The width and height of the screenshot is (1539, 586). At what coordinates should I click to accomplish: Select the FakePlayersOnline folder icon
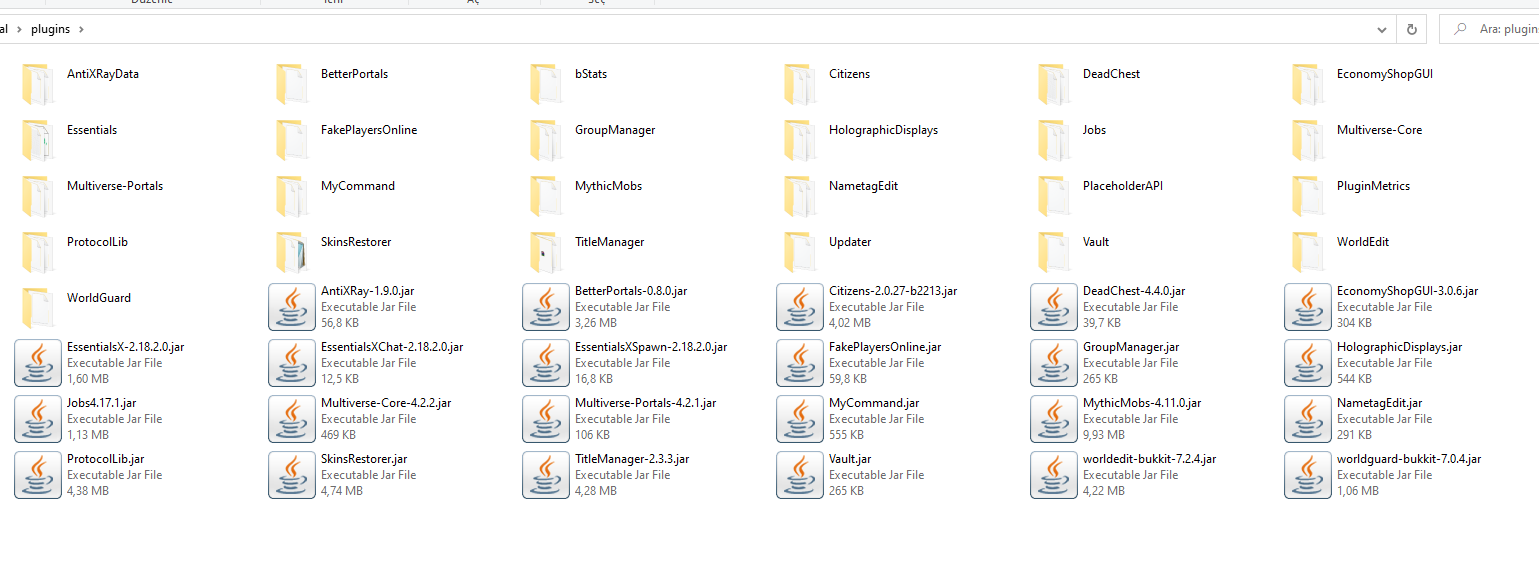coord(290,140)
